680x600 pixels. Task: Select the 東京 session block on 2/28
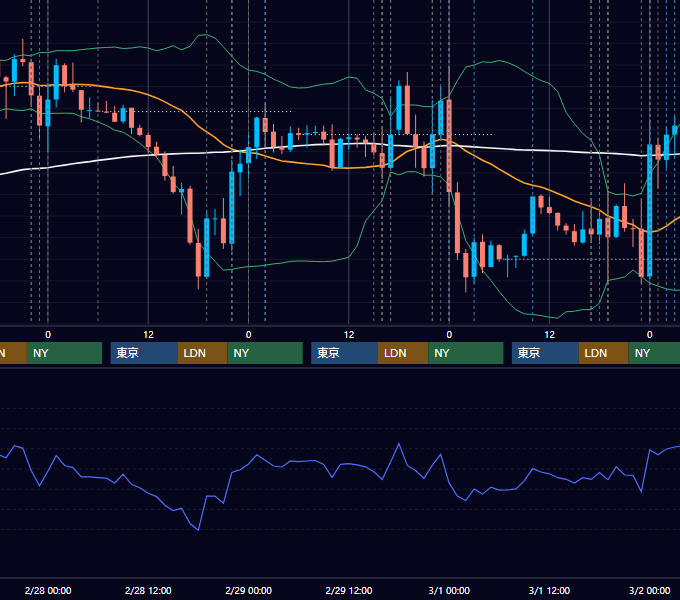tap(144, 353)
